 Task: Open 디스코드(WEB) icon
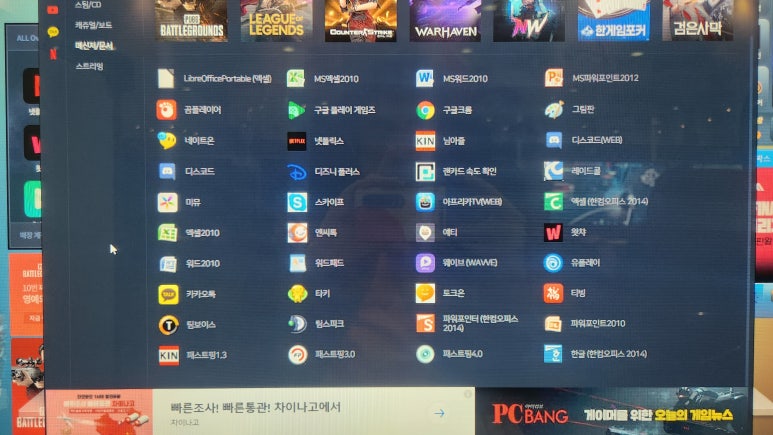554,140
